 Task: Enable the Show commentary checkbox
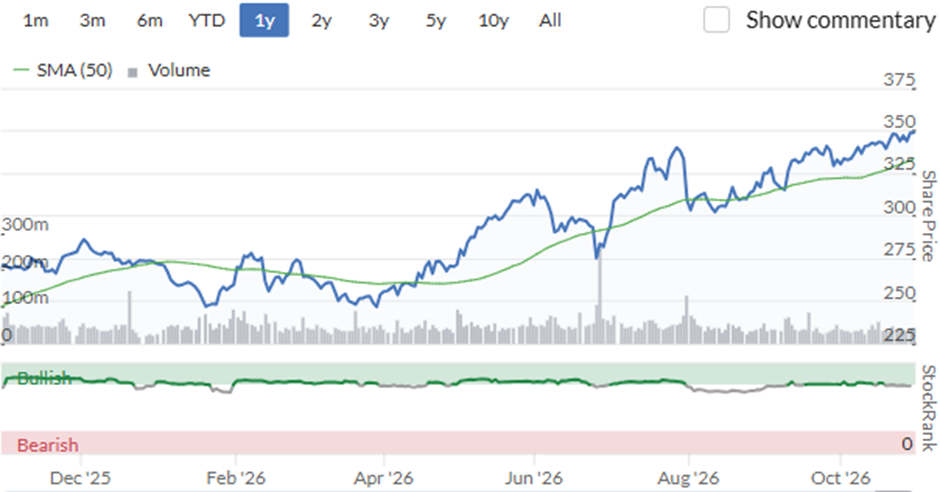pyautogui.click(x=716, y=20)
